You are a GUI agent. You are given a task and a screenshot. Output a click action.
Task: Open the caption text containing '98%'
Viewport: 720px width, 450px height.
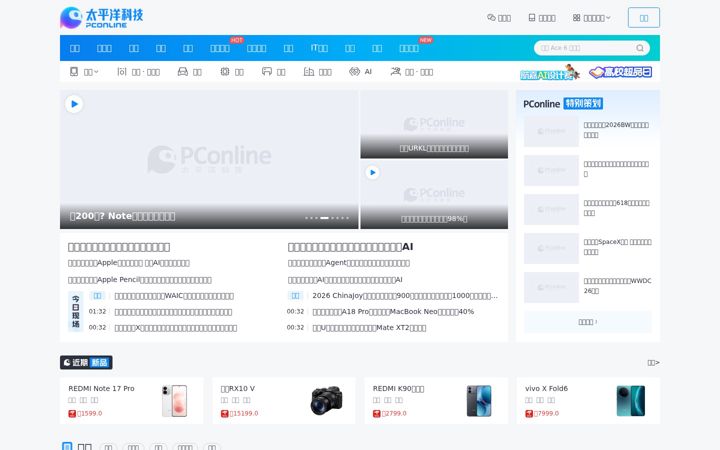tap(434, 219)
